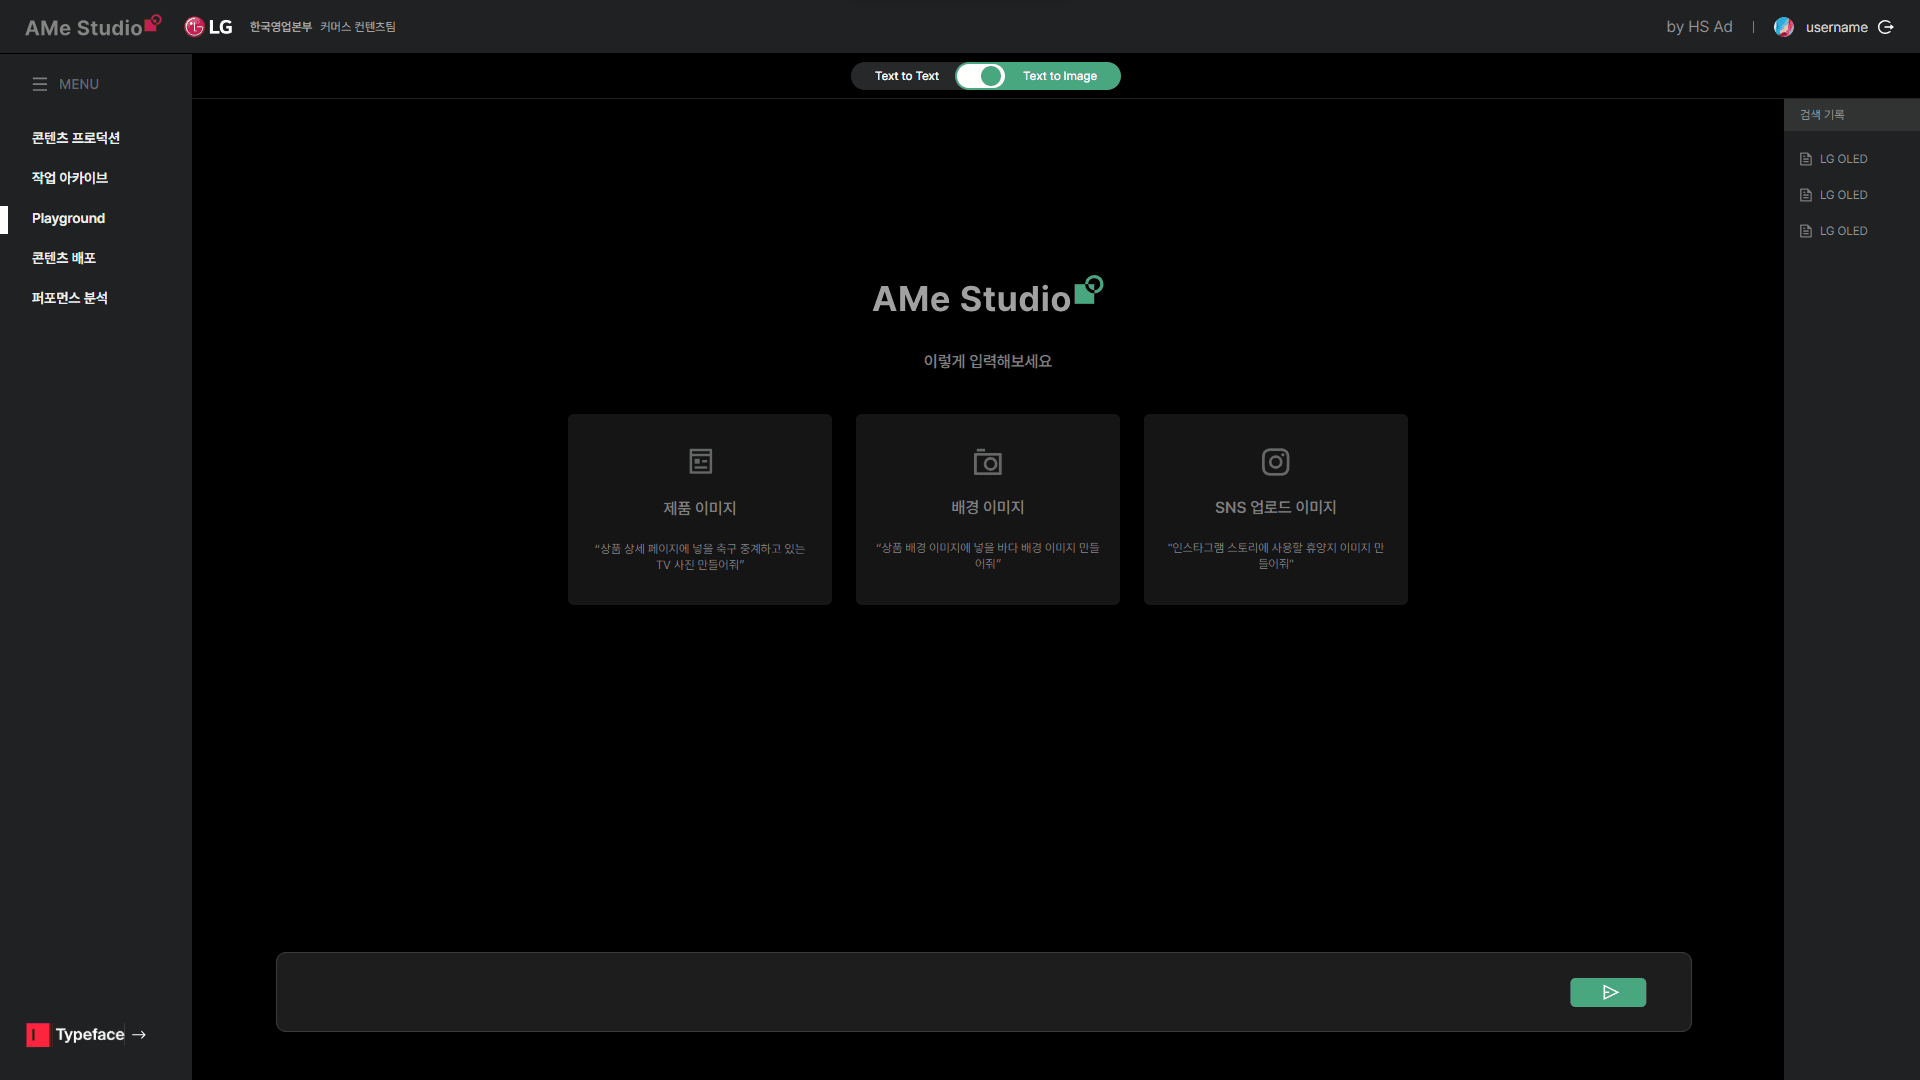Open the 작업 아카이브 menu item
Image resolution: width=1920 pixels, height=1080 pixels.
coord(70,178)
